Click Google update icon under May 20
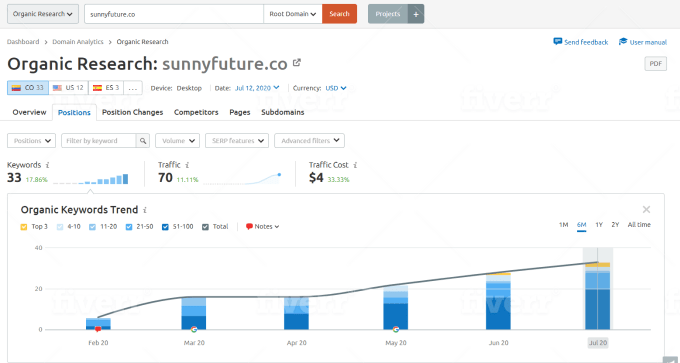 396,329
